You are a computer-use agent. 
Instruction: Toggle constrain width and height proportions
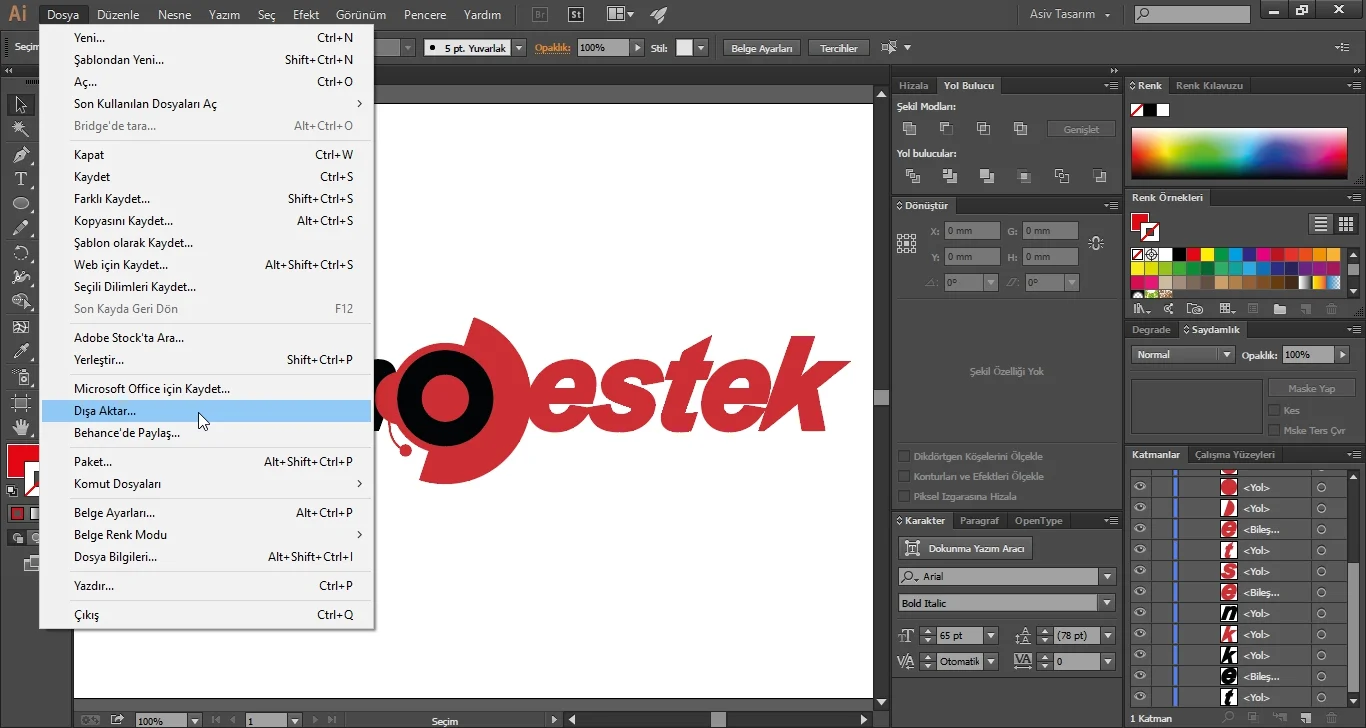1096,243
